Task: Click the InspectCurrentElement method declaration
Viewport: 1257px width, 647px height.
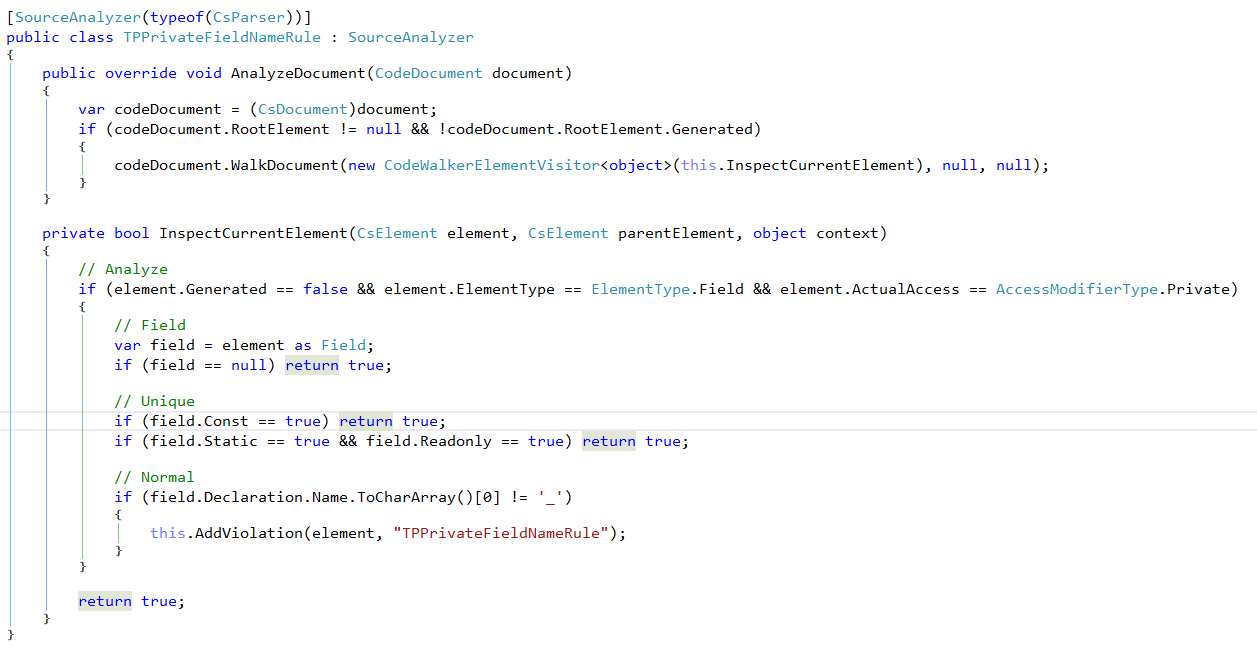Action: pos(253,233)
